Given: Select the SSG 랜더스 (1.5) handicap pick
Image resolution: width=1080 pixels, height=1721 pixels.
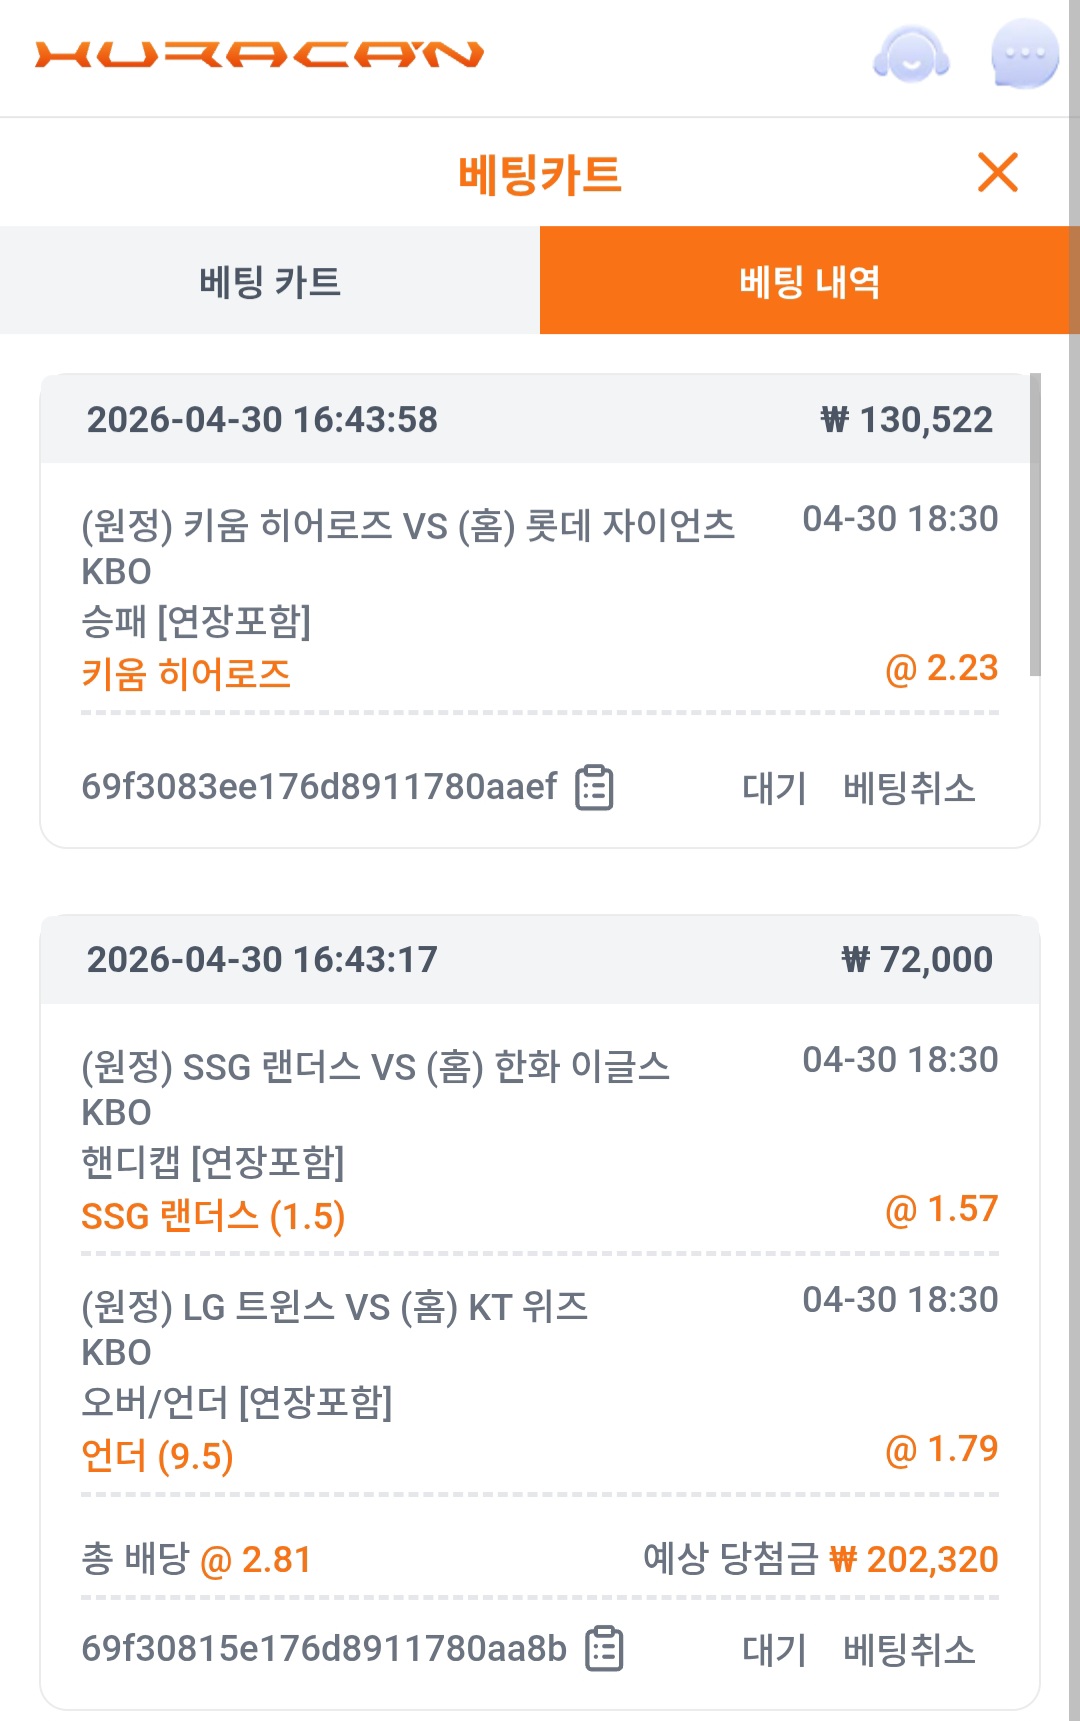Looking at the screenshot, I should (x=213, y=1216).
